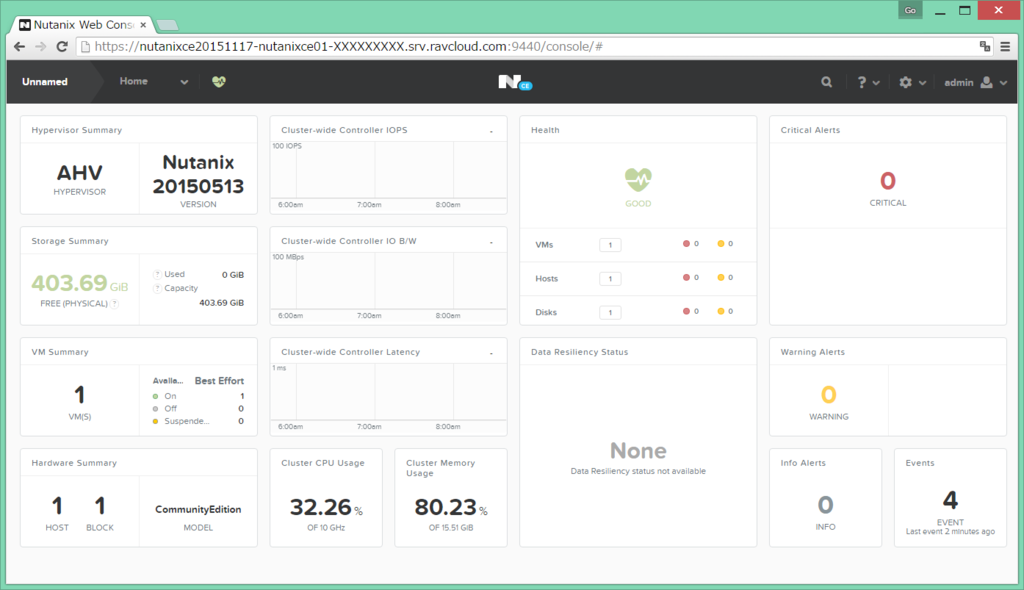Screen dimensions: 1024x590
Task: Reload the page with refresh icon
Action: [x=62, y=46]
